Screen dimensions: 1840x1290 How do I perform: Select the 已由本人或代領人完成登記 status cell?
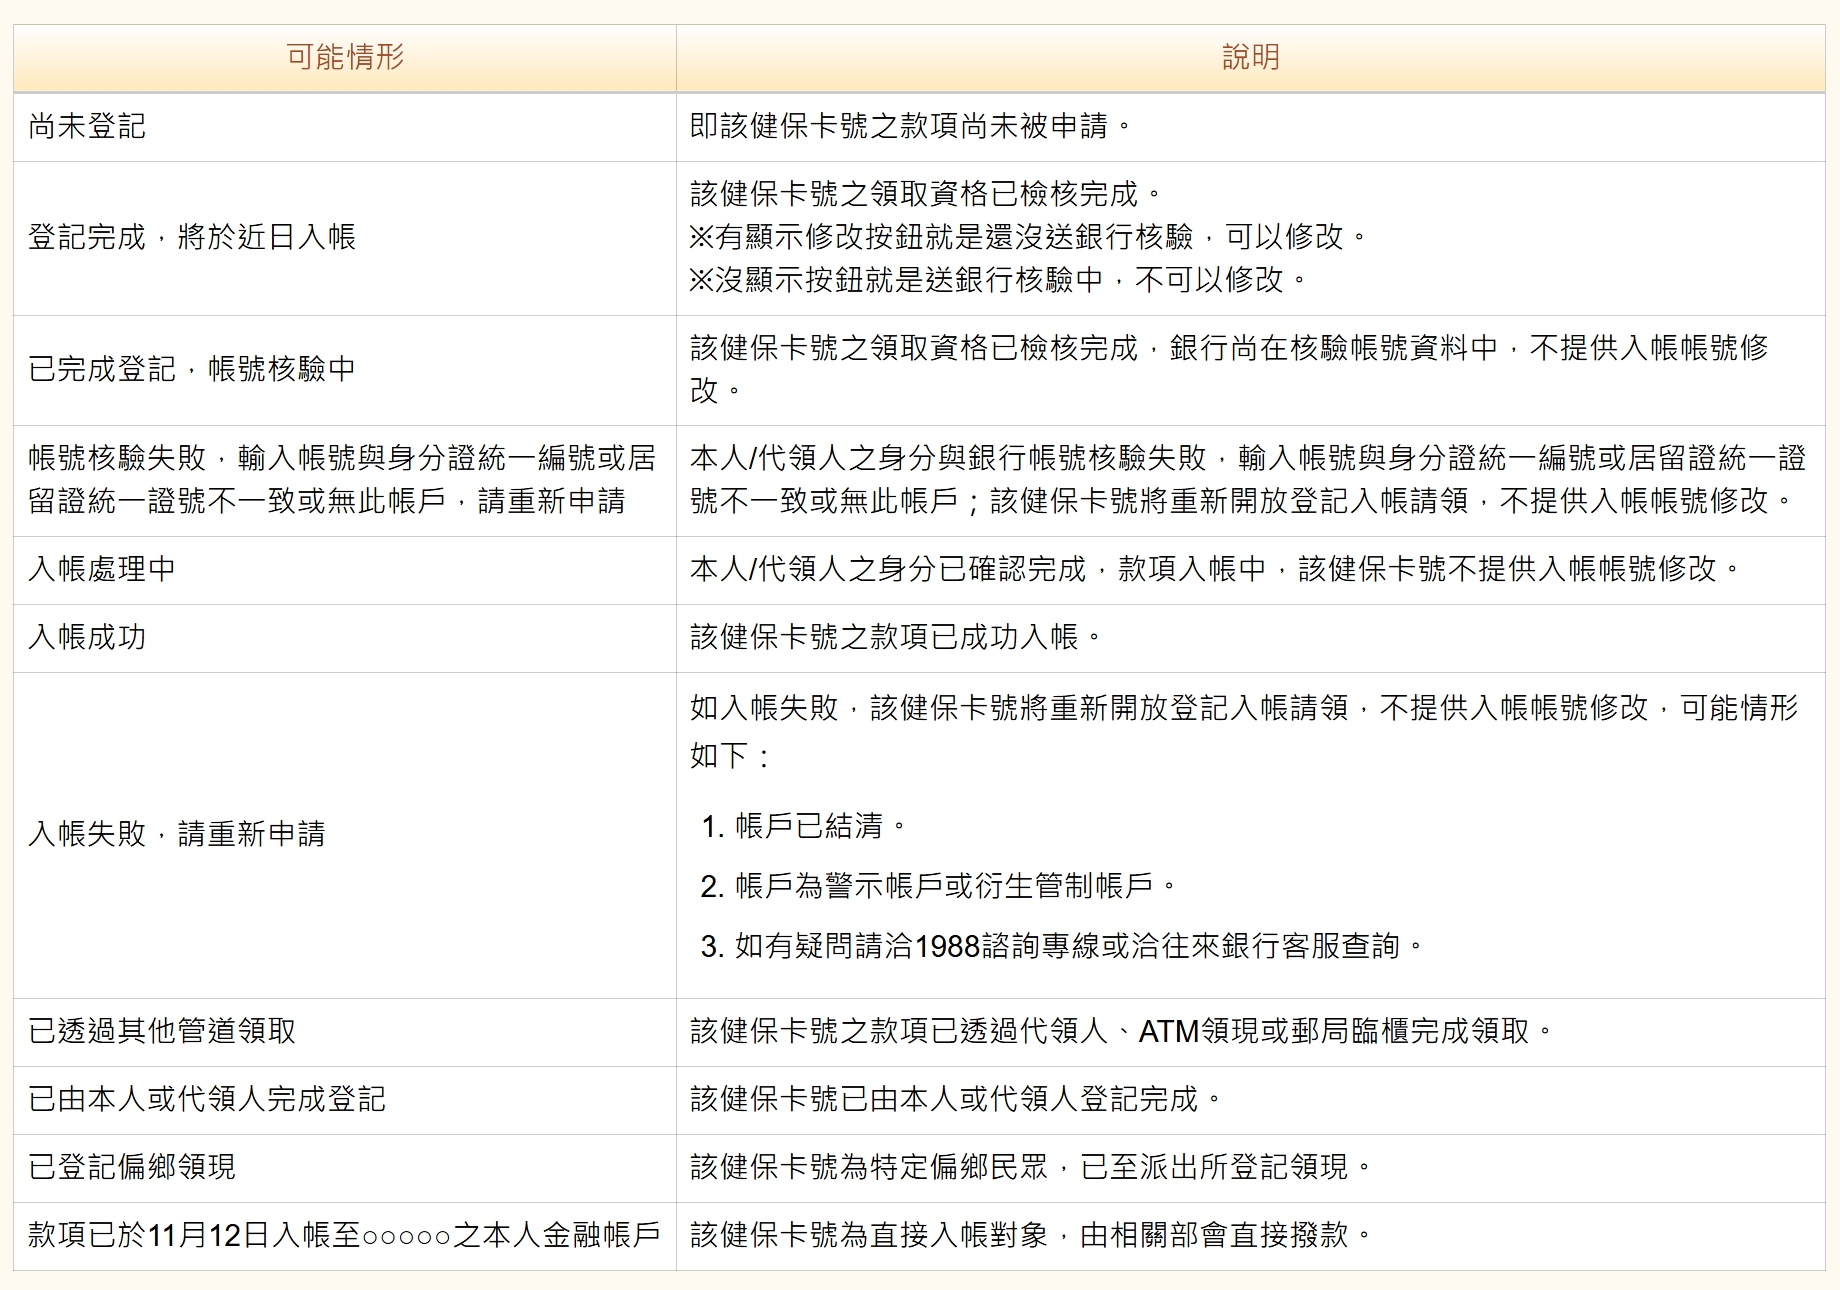click(207, 1099)
